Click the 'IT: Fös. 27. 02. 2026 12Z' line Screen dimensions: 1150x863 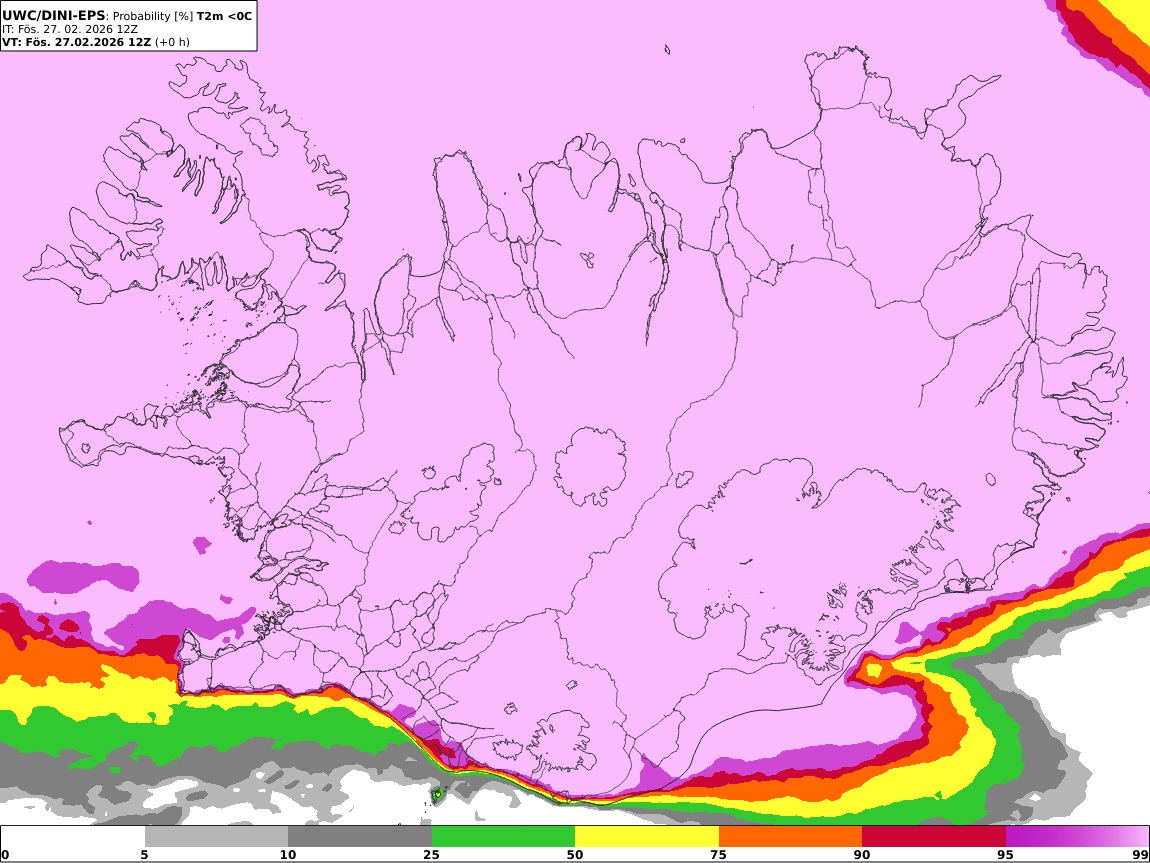(69, 29)
